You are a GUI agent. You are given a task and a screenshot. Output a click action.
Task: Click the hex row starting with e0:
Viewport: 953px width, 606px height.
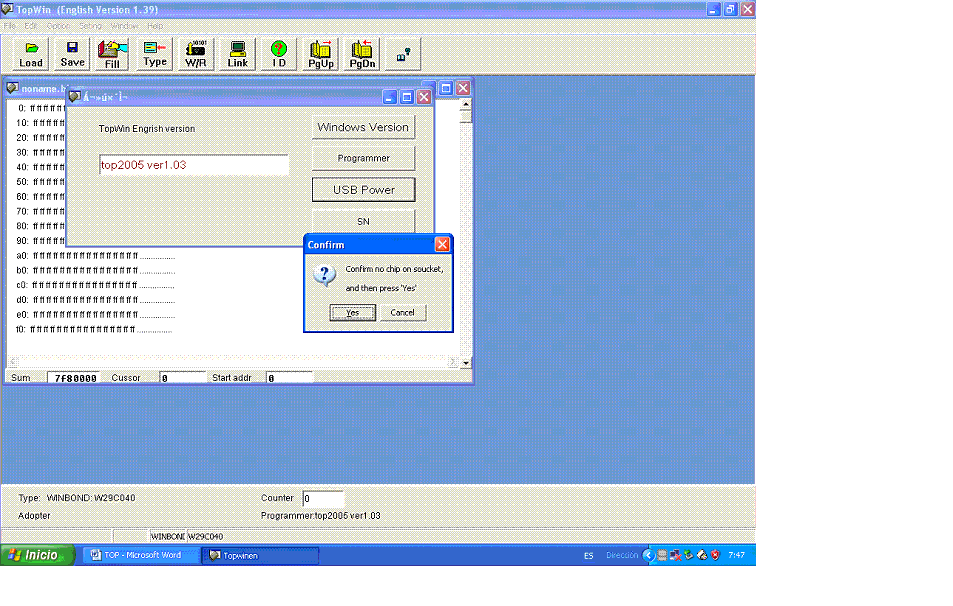95,315
